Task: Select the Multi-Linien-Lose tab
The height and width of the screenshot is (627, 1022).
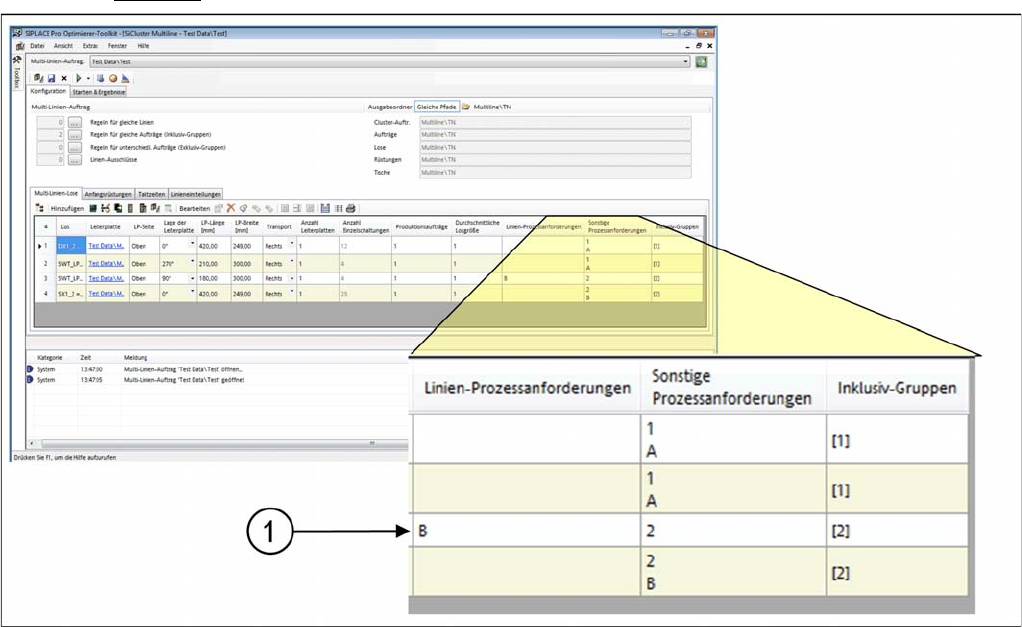Action: point(56,194)
